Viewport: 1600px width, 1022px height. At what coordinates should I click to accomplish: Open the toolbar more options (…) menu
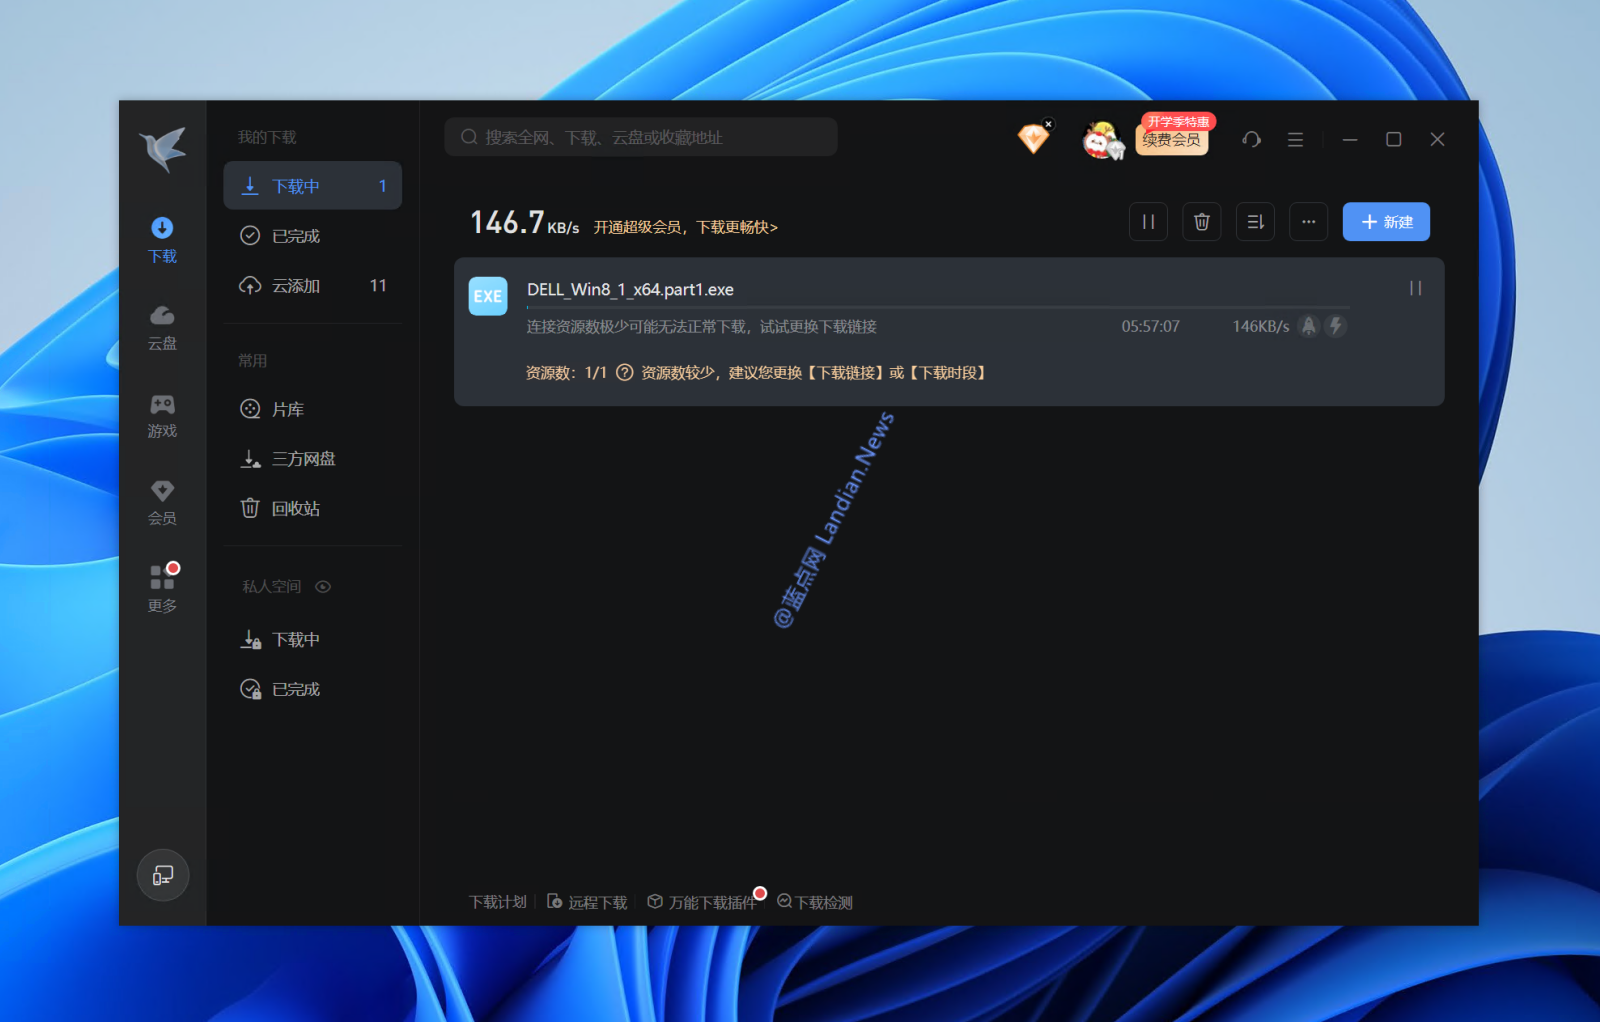1308,222
